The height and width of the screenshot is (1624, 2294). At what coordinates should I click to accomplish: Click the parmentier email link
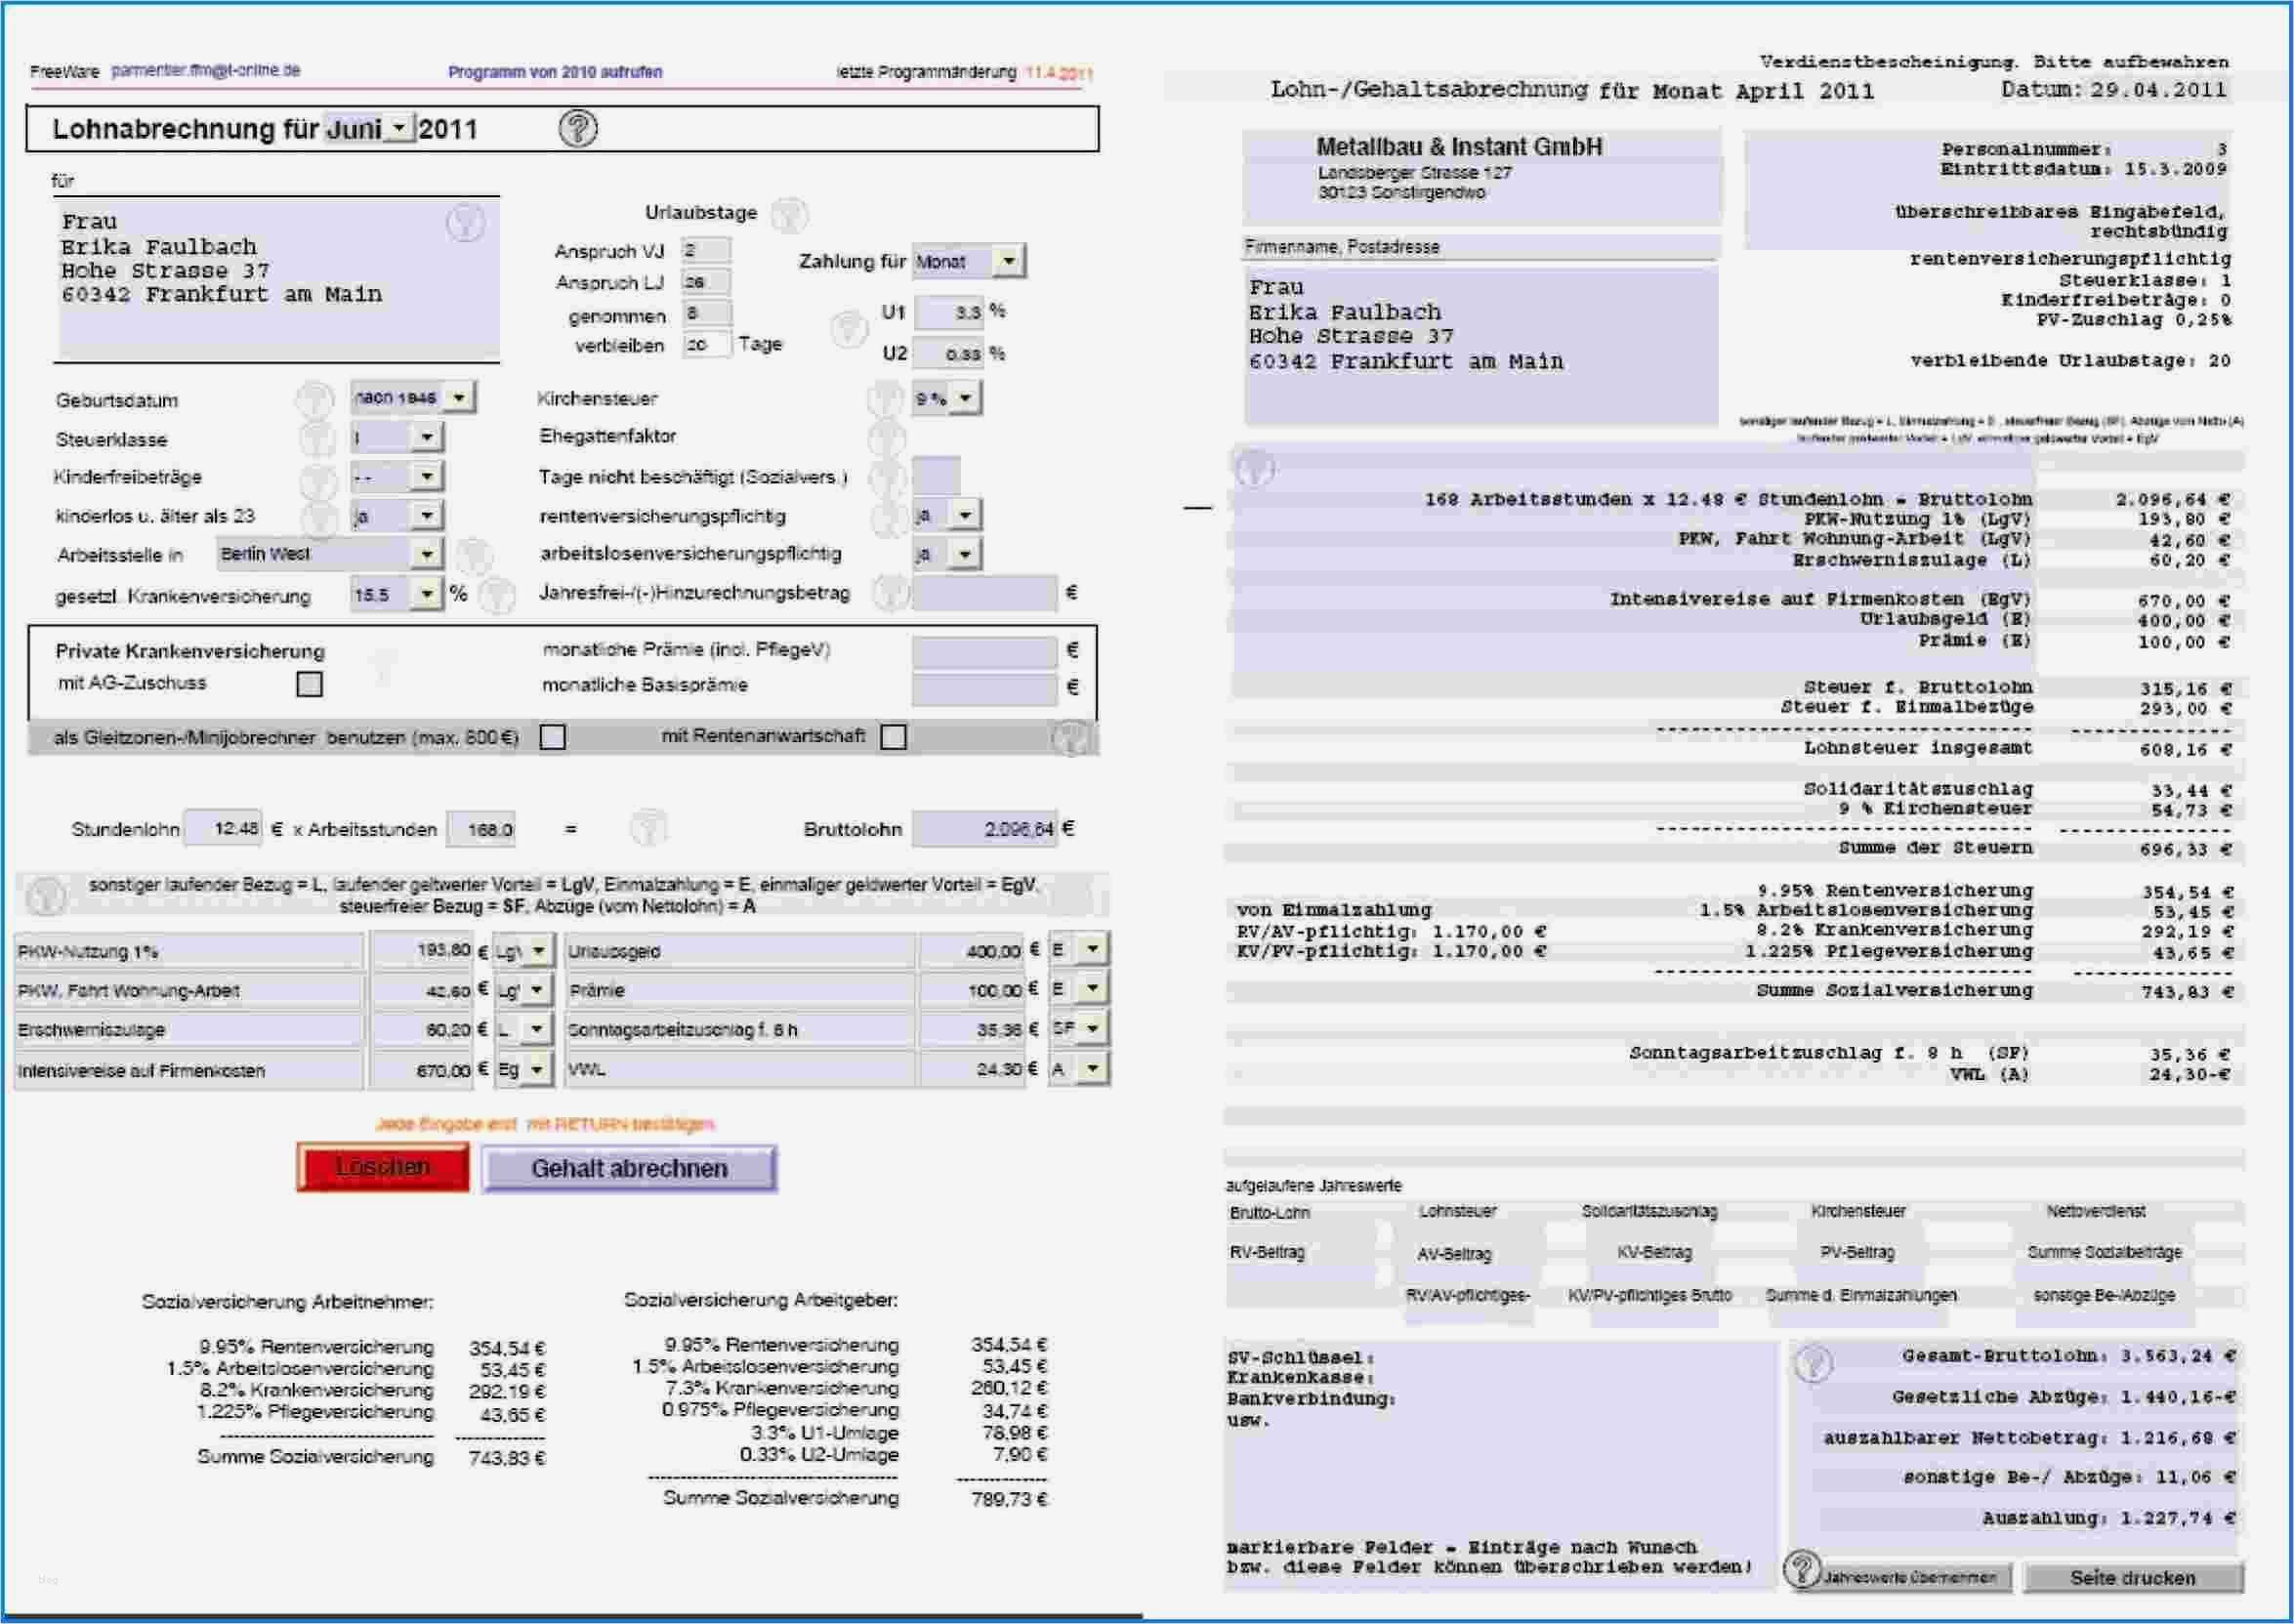coord(205,70)
